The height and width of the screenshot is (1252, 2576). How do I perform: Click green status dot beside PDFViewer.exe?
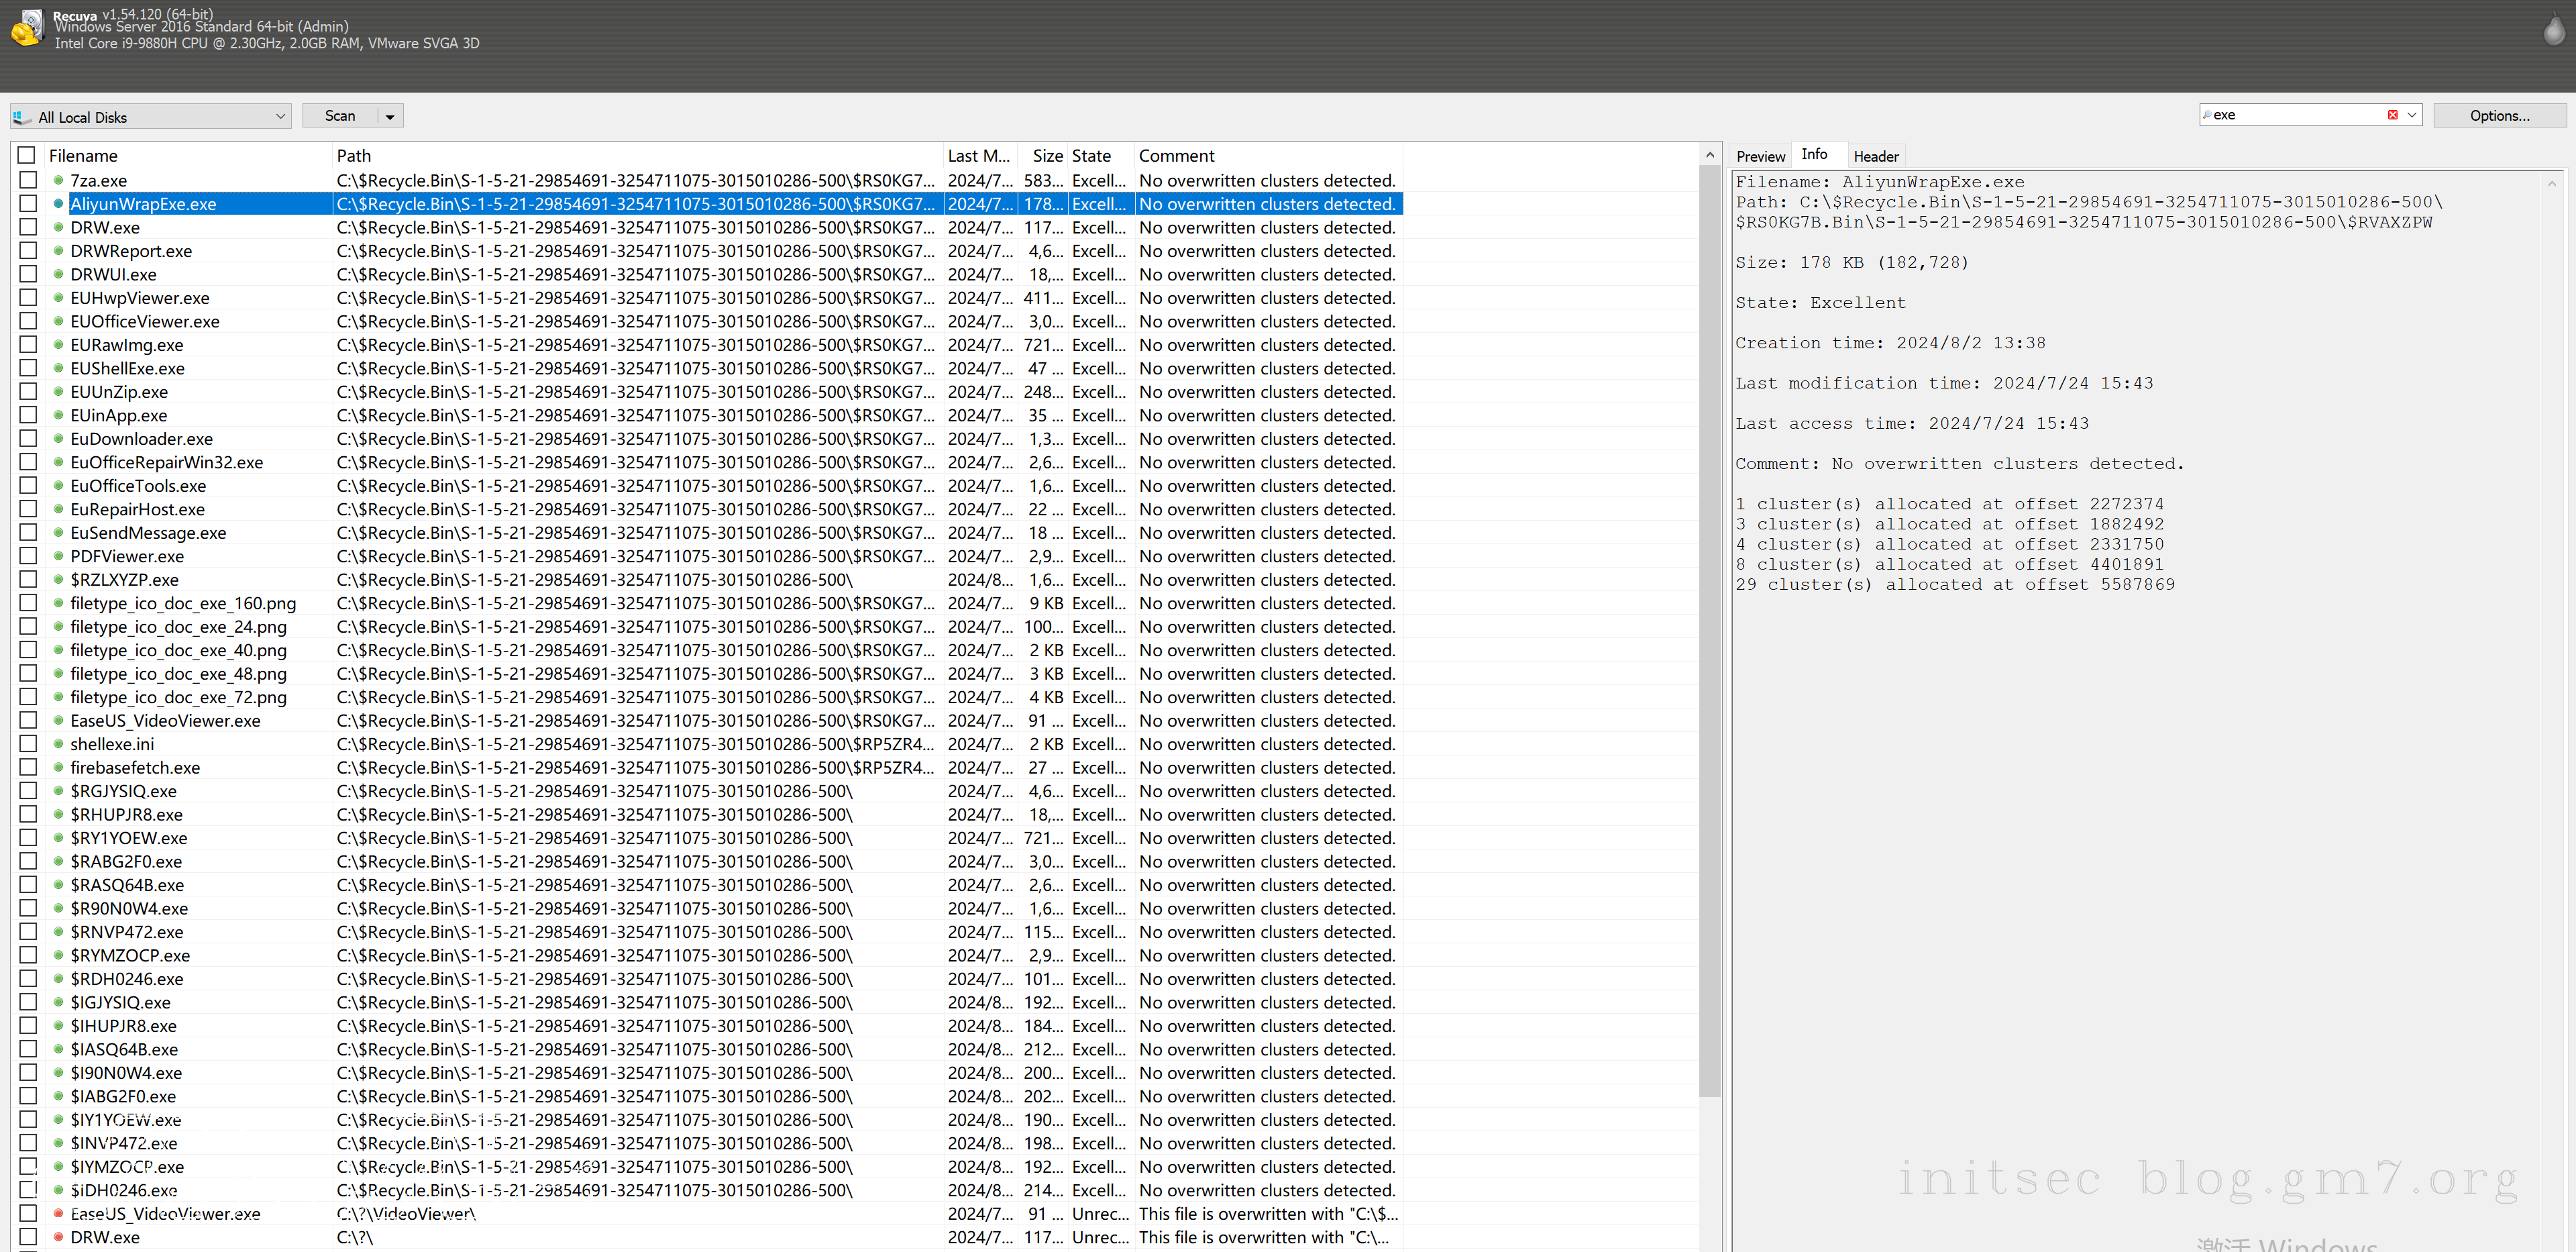[59, 557]
